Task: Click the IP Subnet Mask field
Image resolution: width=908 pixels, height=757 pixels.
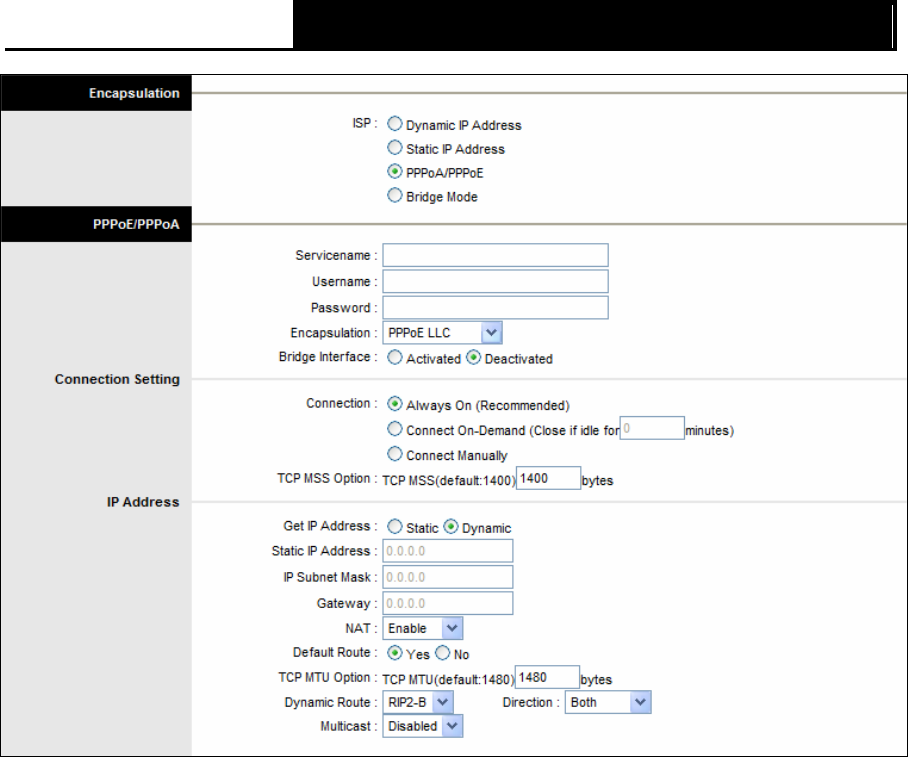Action: (x=448, y=577)
